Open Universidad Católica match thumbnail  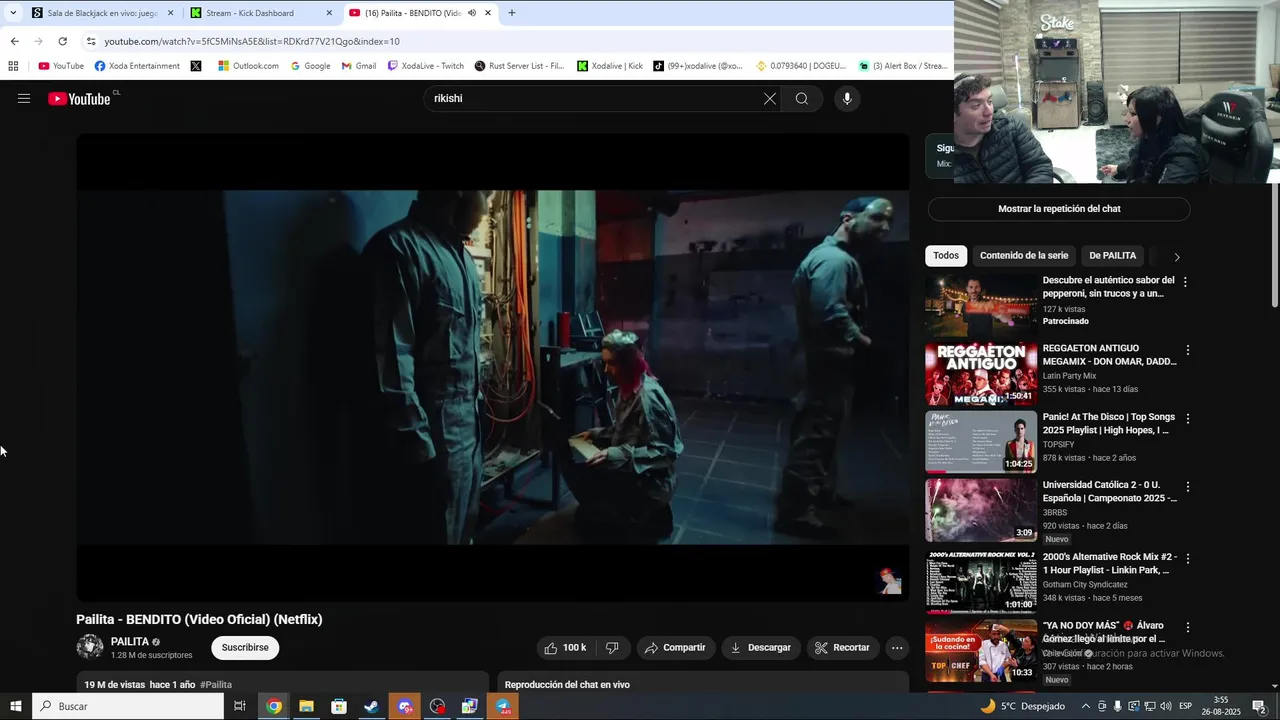981,510
